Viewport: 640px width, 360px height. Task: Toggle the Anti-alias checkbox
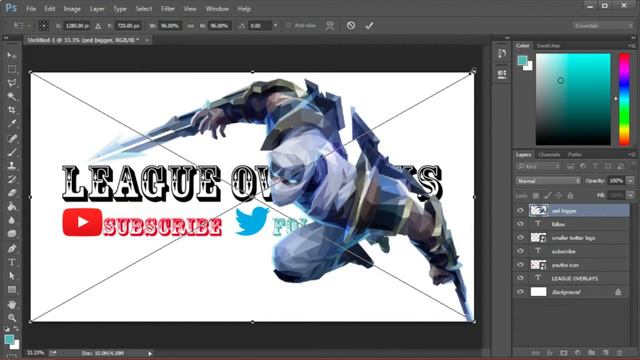(x=289, y=26)
